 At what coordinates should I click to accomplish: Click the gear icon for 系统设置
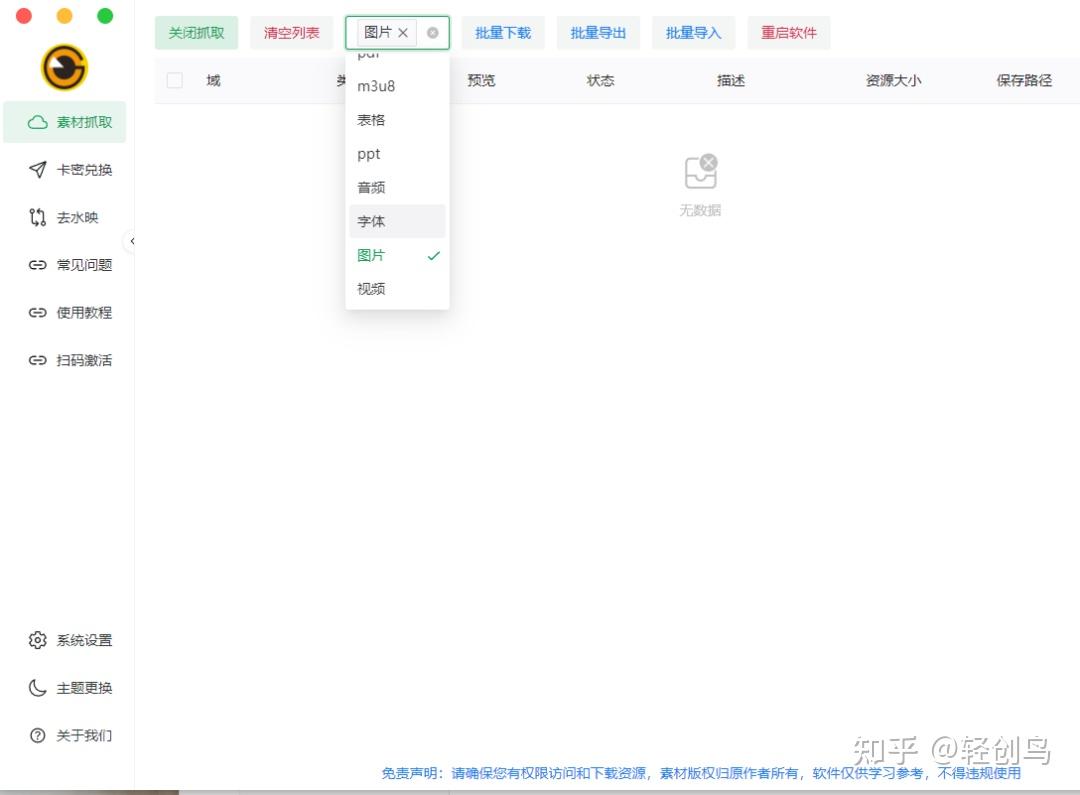[38, 640]
